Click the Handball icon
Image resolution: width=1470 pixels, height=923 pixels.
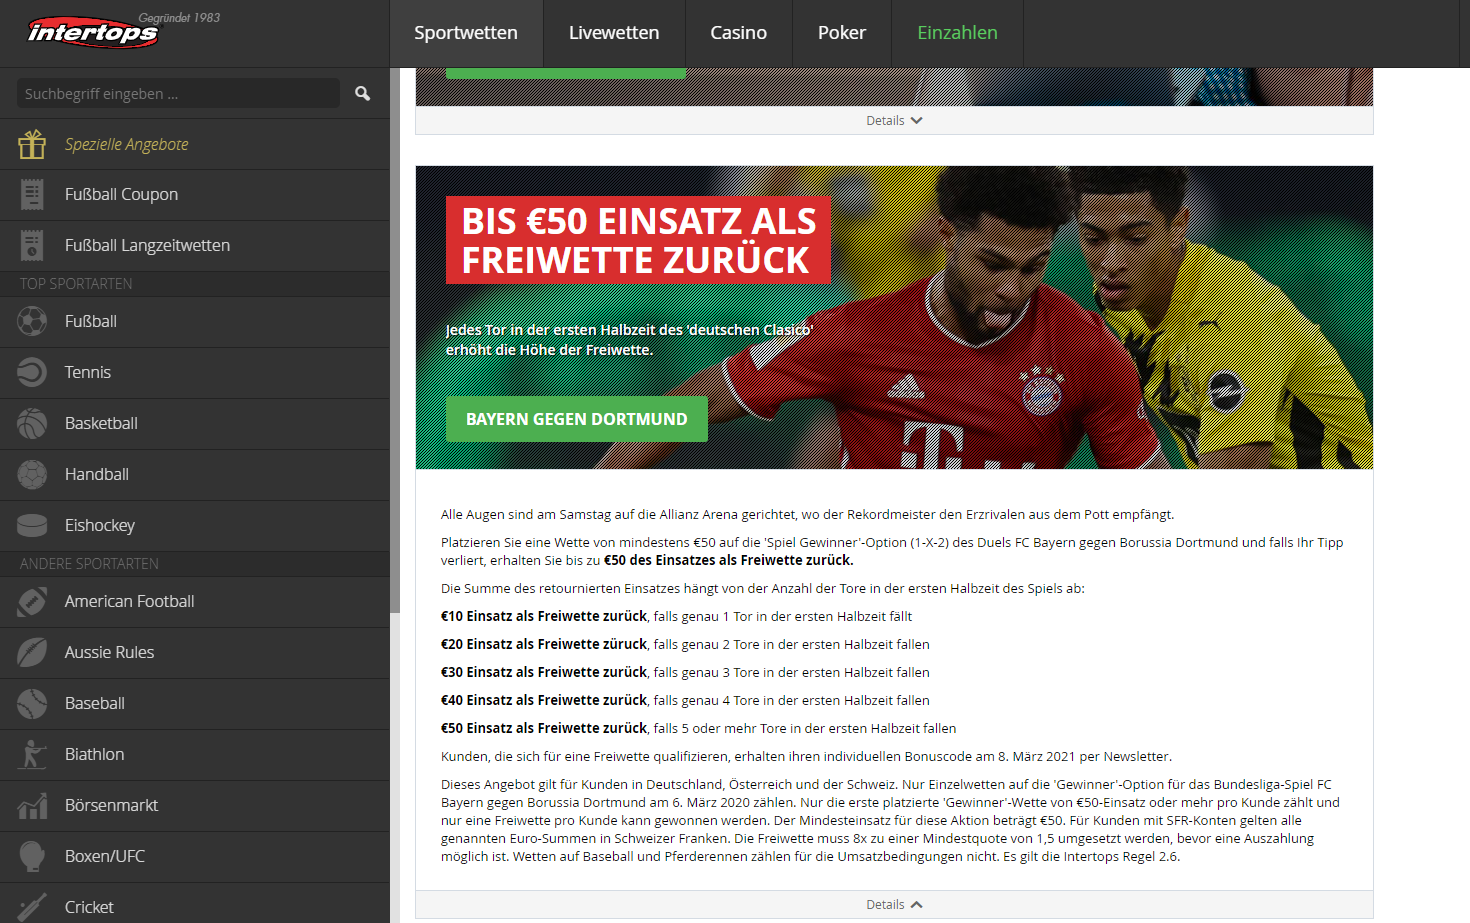pyautogui.click(x=32, y=474)
